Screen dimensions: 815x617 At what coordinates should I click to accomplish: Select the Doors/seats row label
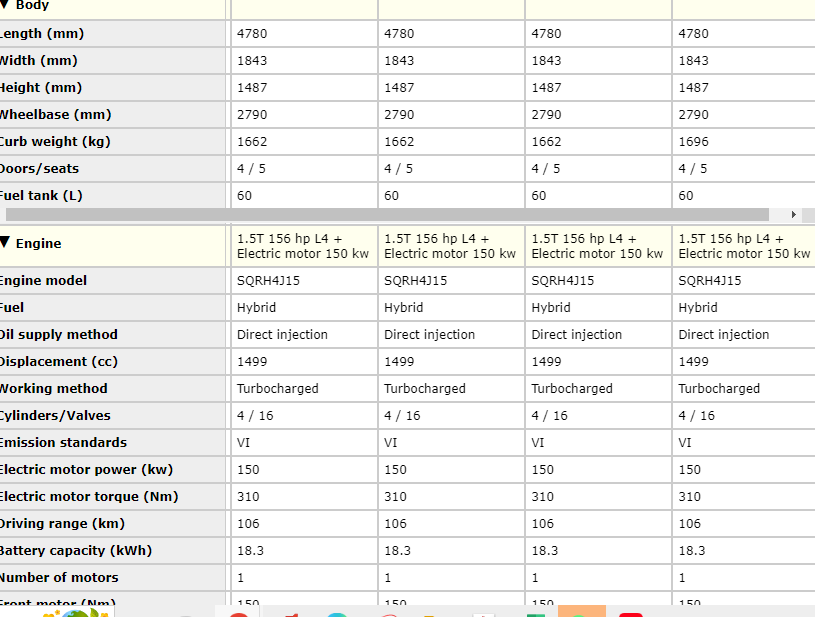39,169
